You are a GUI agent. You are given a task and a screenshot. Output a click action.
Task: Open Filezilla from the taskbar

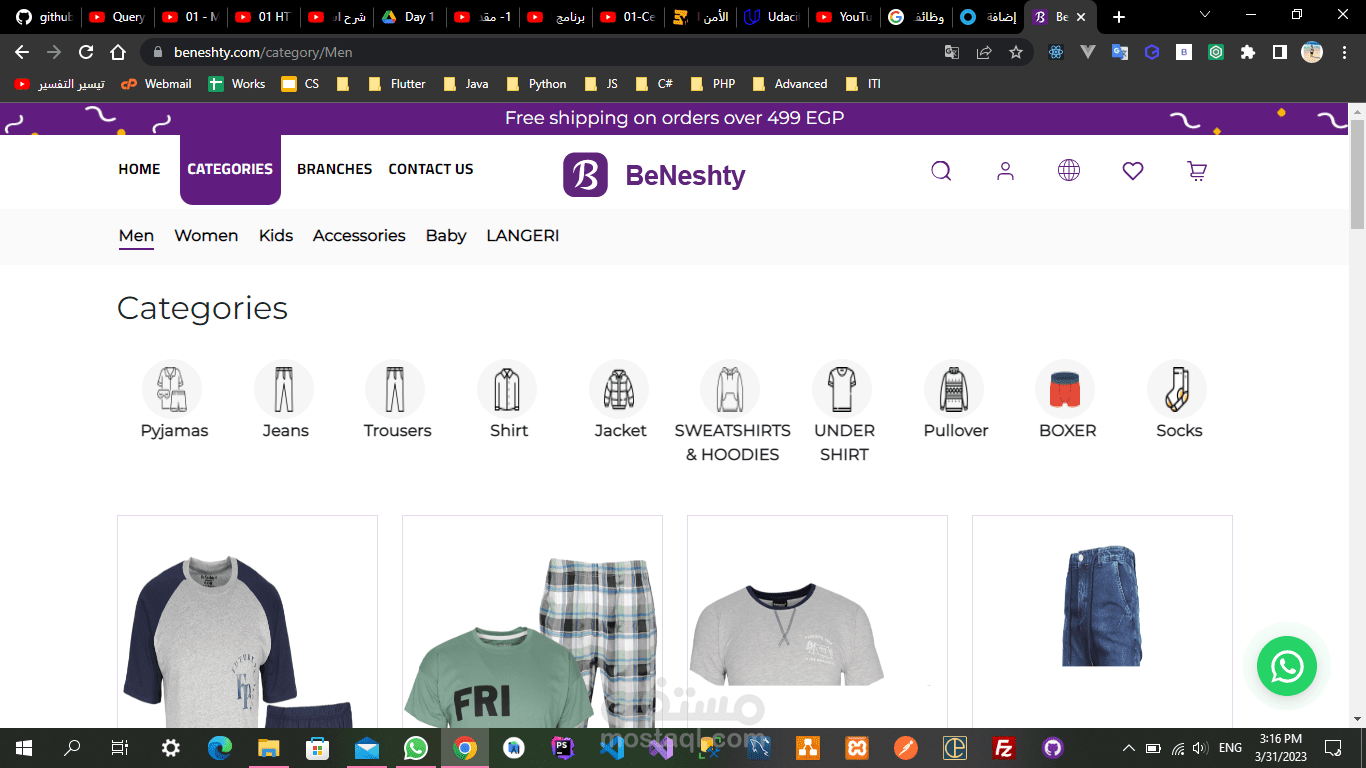[1002, 747]
